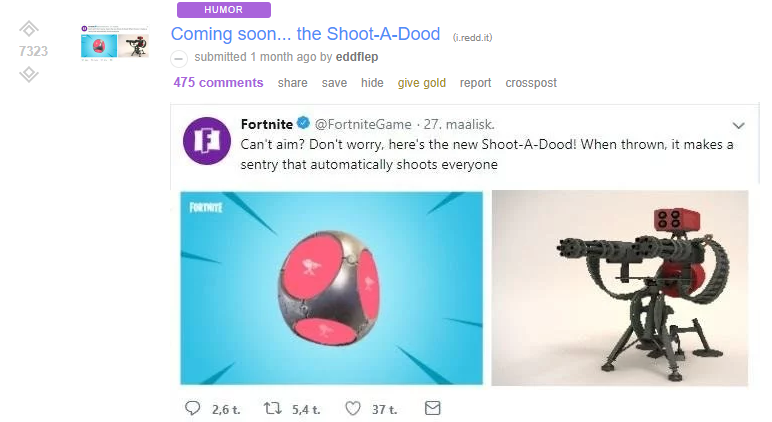Image resolution: width=772 pixels, height=422 pixels.
Task: Open the post thumbnail preview image
Action: coord(115,43)
